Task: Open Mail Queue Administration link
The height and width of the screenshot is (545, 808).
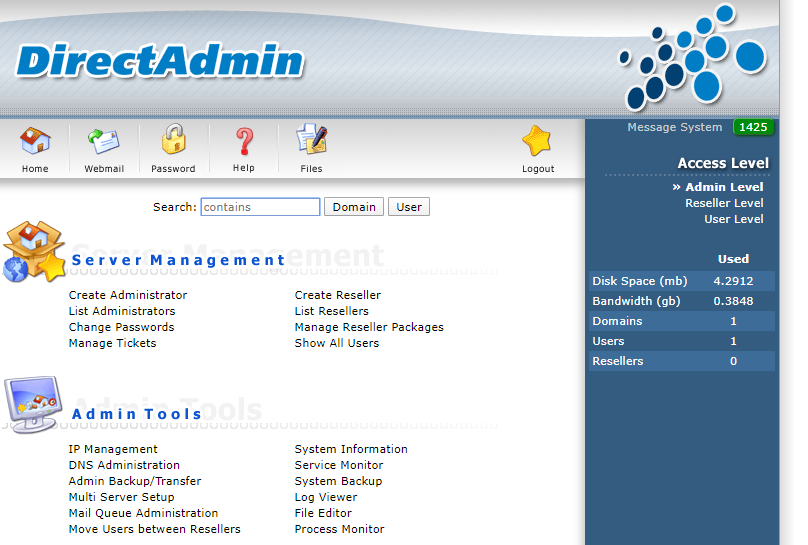Action: pos(143,513)
